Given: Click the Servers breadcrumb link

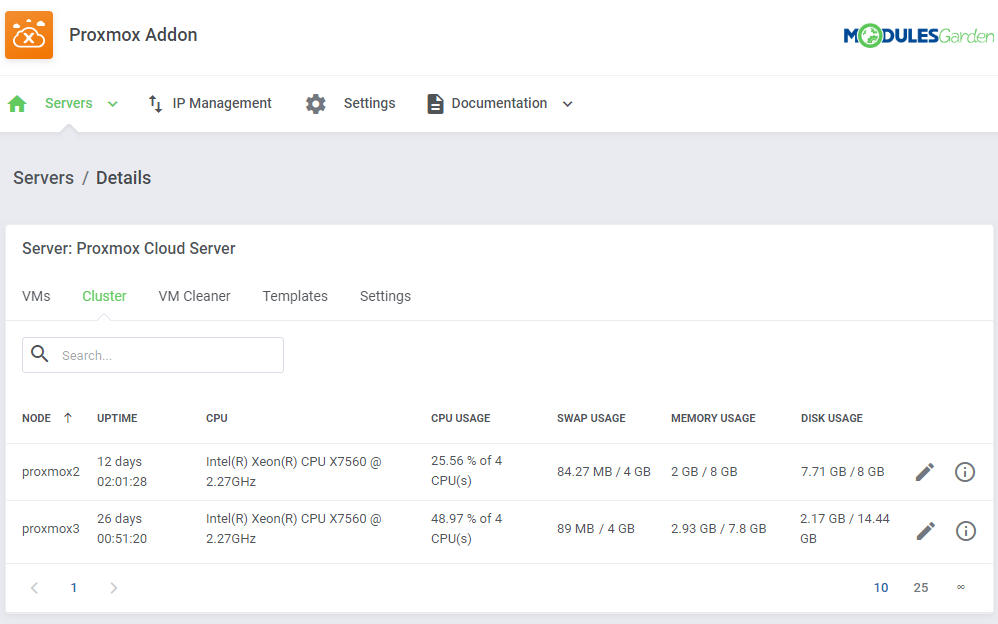Looking at the screenshot, I should [x=43, y=178].
